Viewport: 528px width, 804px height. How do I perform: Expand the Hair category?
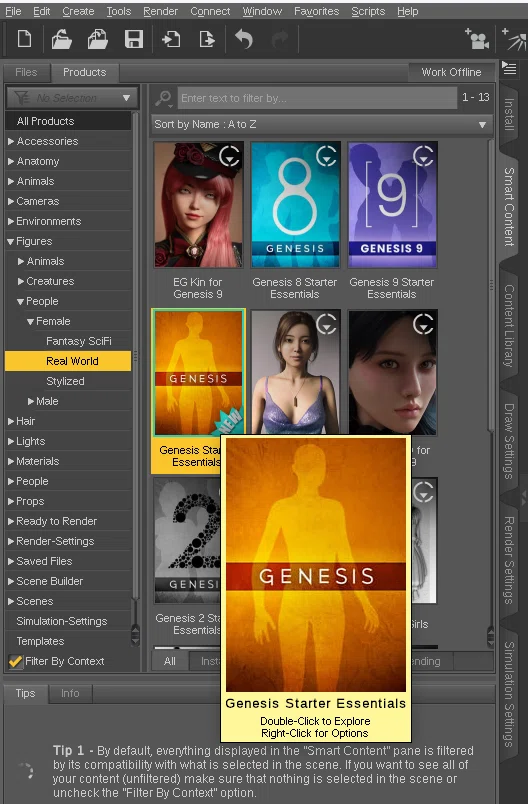pyautogui.click(x=11, y=421)
